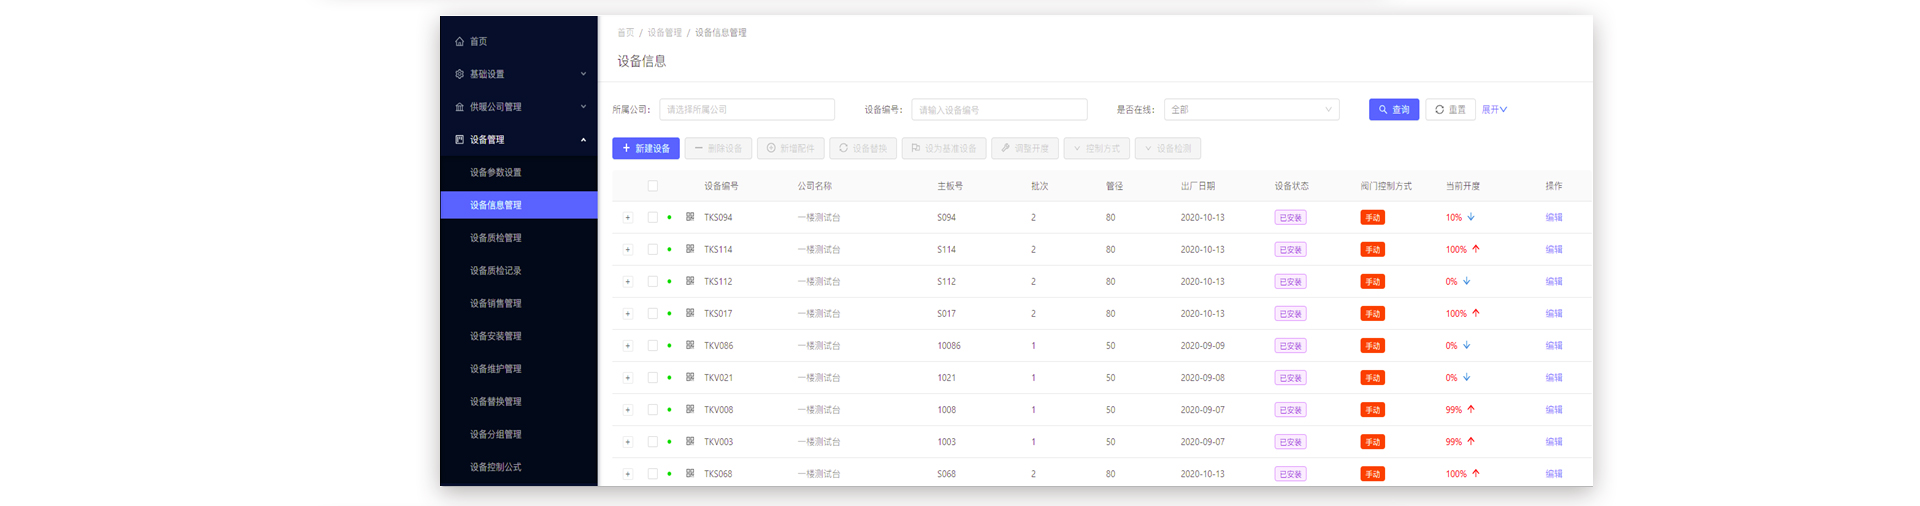Image resolution: width=1920 pixels, height=506 pixels.
Task: Go to 设备安装管理 menu item
Action: pos(496,336)
